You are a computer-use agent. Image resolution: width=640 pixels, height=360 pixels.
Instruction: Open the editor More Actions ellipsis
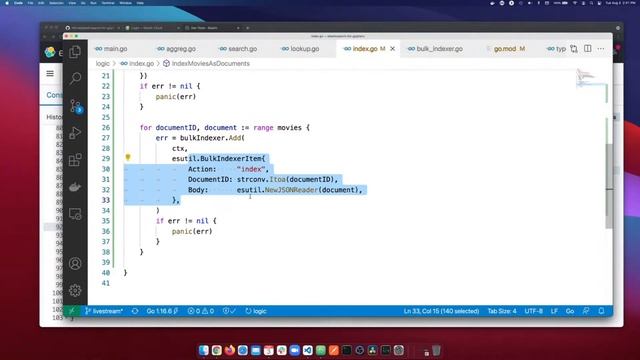coord(601,49)
